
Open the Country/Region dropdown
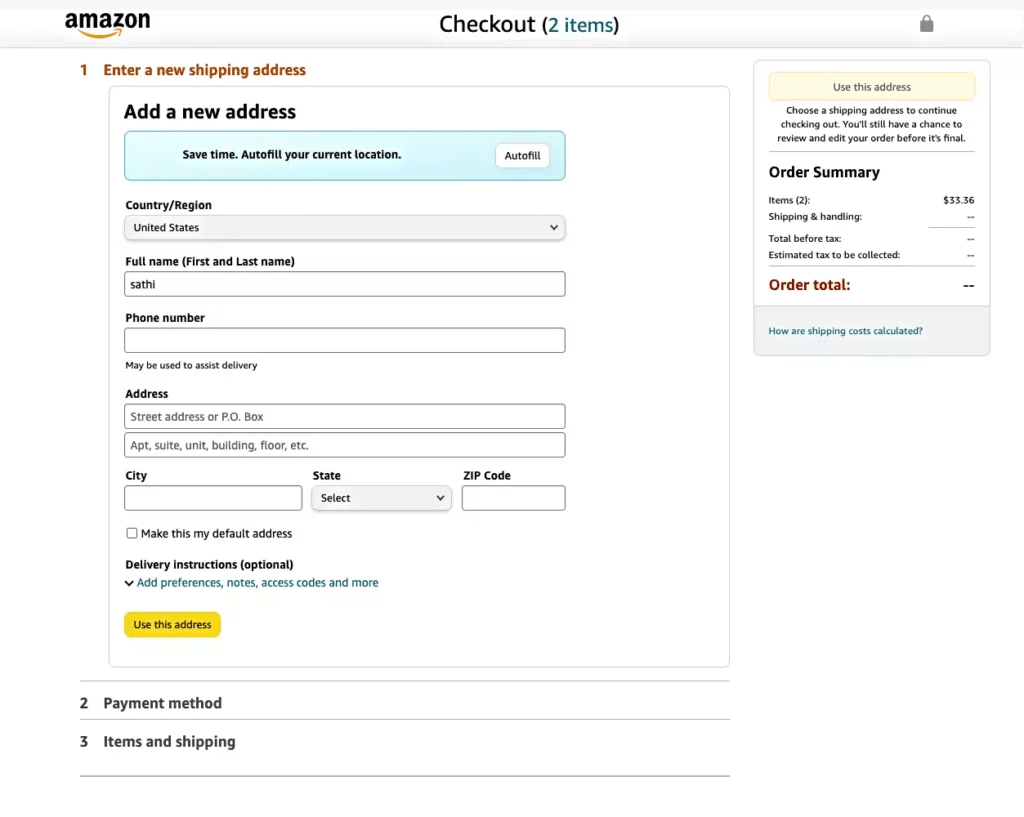pos(344,227)
